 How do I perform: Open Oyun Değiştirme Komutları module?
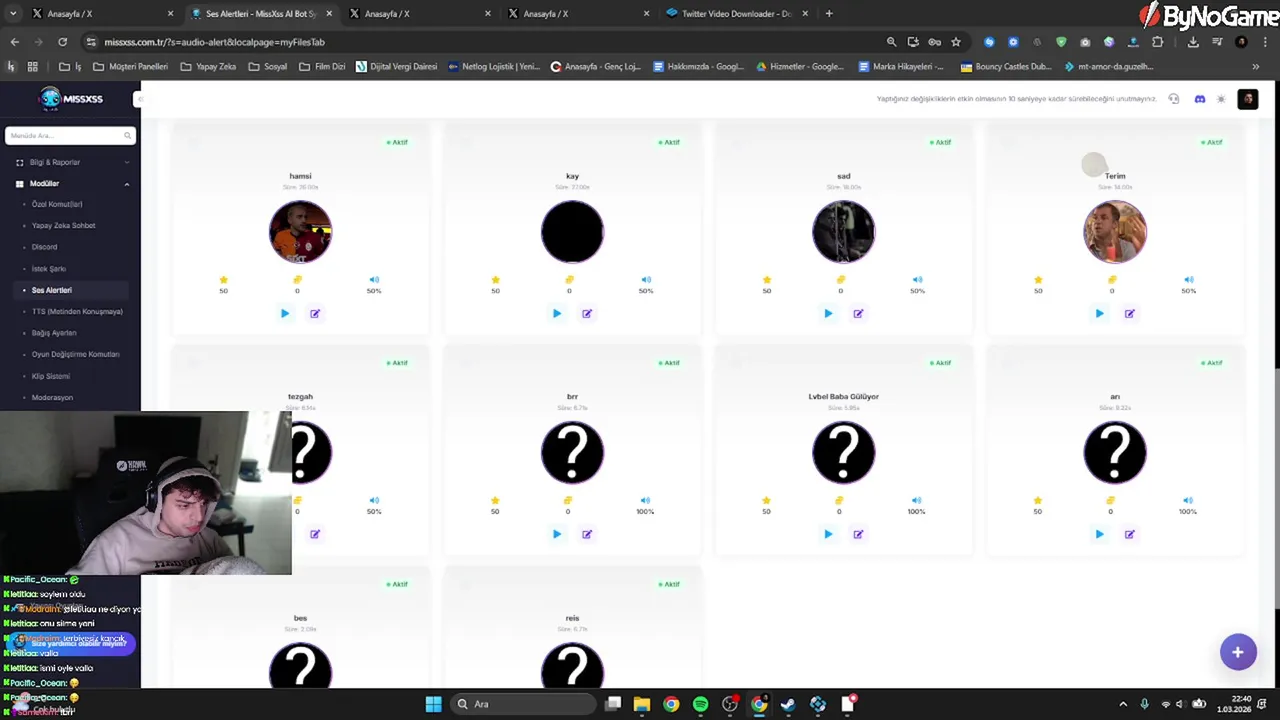[75, 354]
